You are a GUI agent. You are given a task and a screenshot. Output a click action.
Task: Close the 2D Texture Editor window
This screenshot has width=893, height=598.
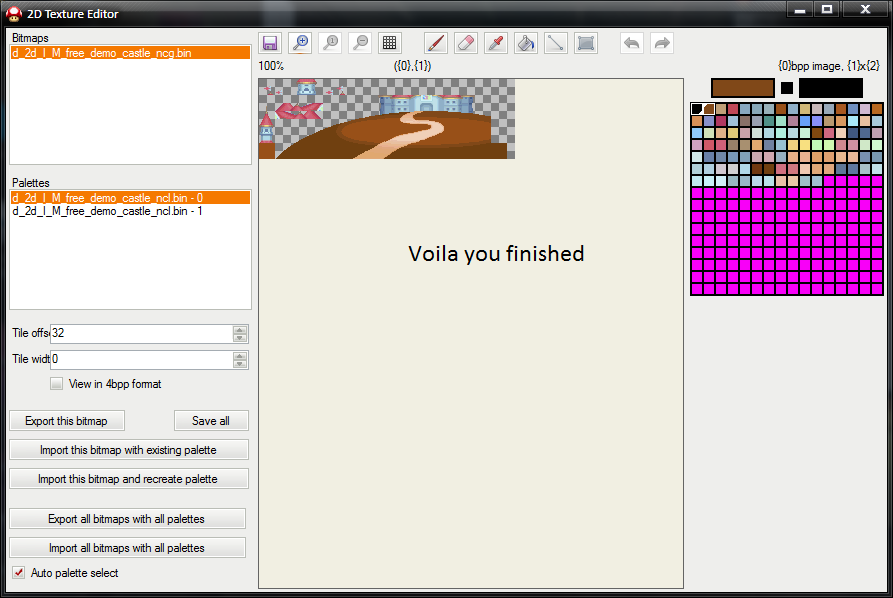point(865,9)
